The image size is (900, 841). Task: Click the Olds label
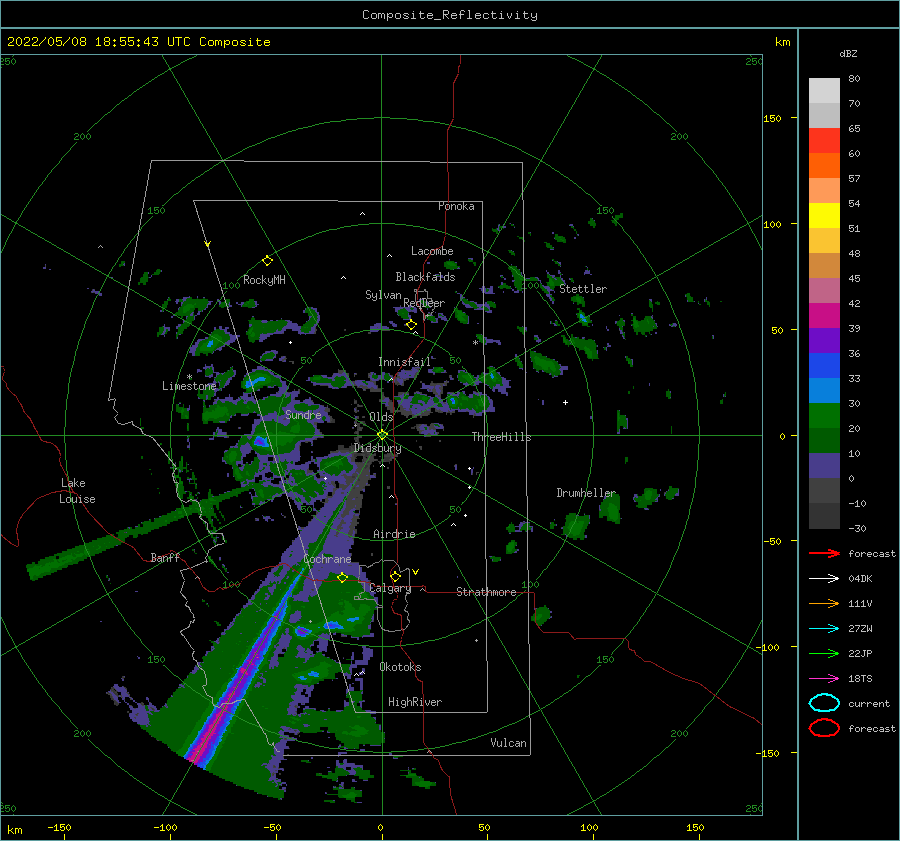point(381,416)
